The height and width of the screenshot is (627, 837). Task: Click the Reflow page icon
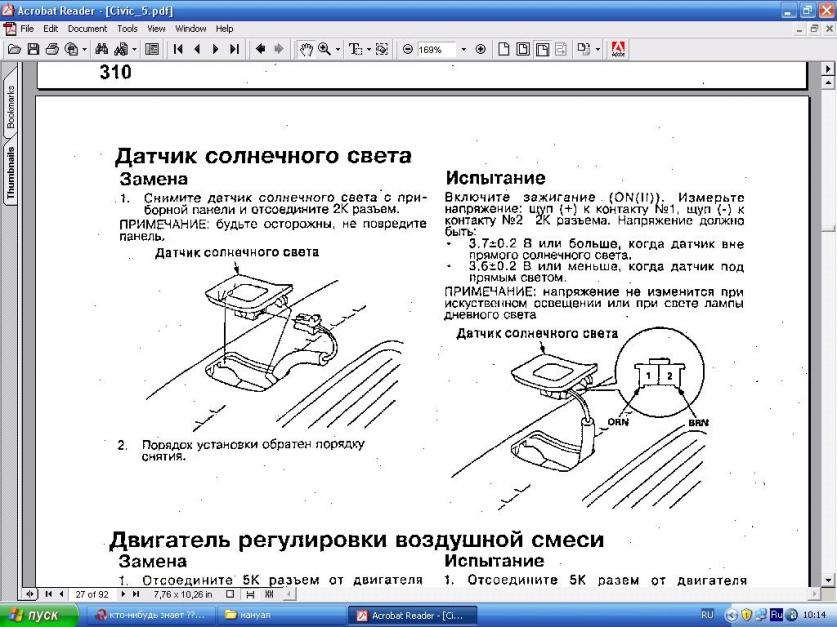[x=560, y=50]
